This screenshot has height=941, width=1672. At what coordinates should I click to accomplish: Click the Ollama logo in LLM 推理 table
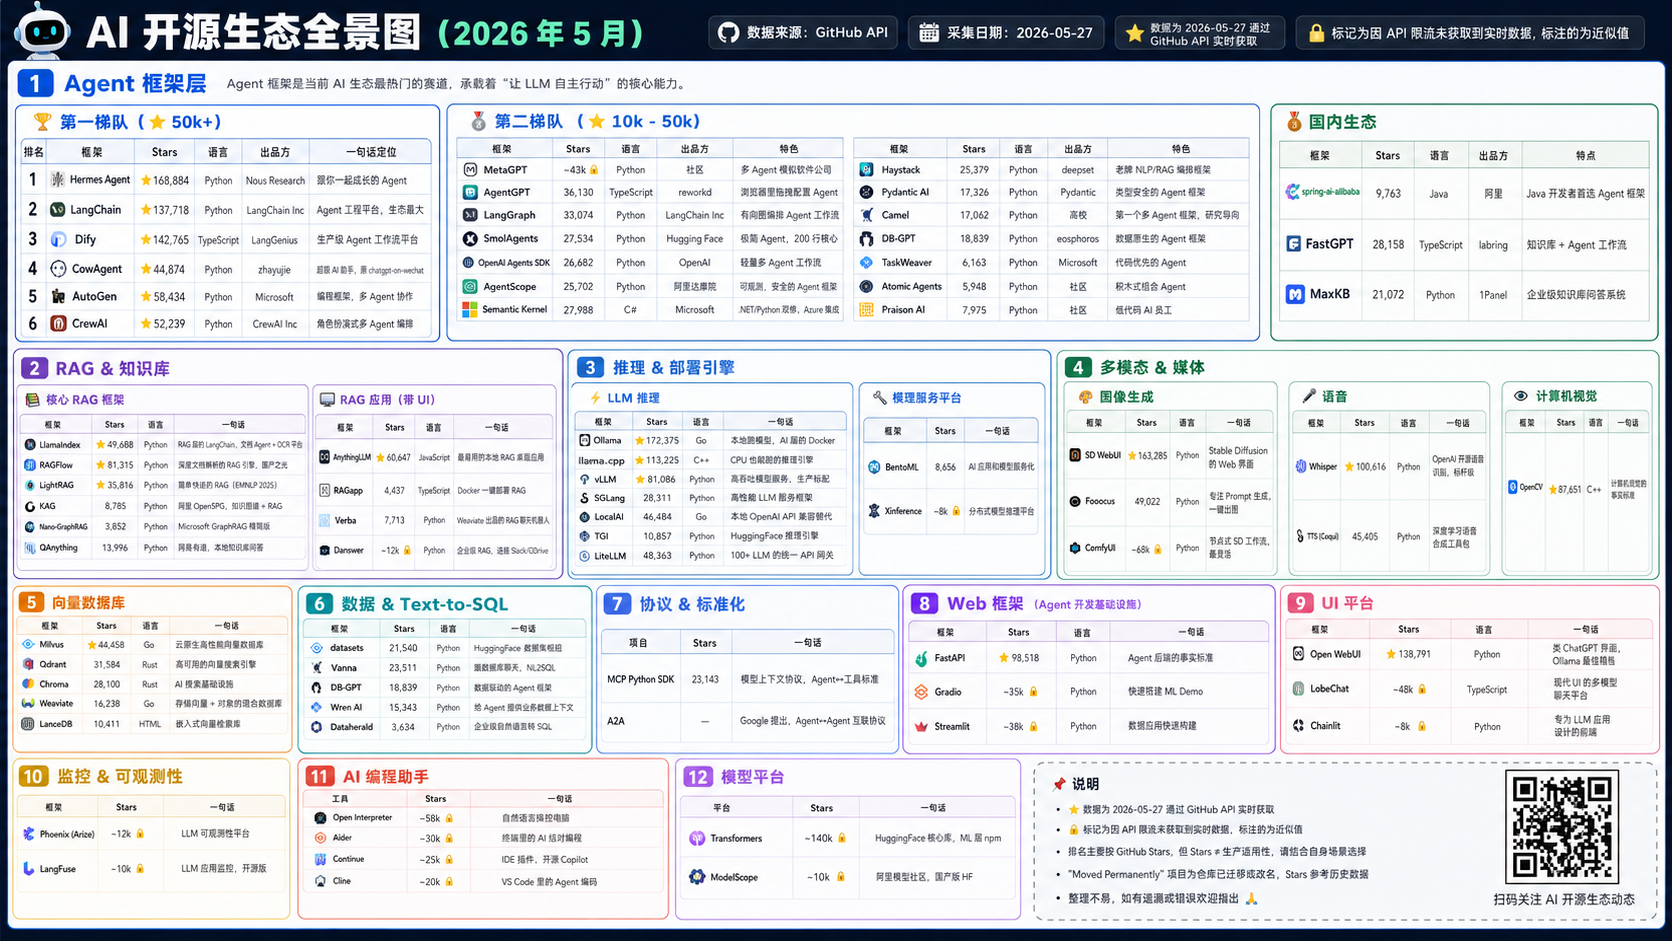(x=585, y=441)
